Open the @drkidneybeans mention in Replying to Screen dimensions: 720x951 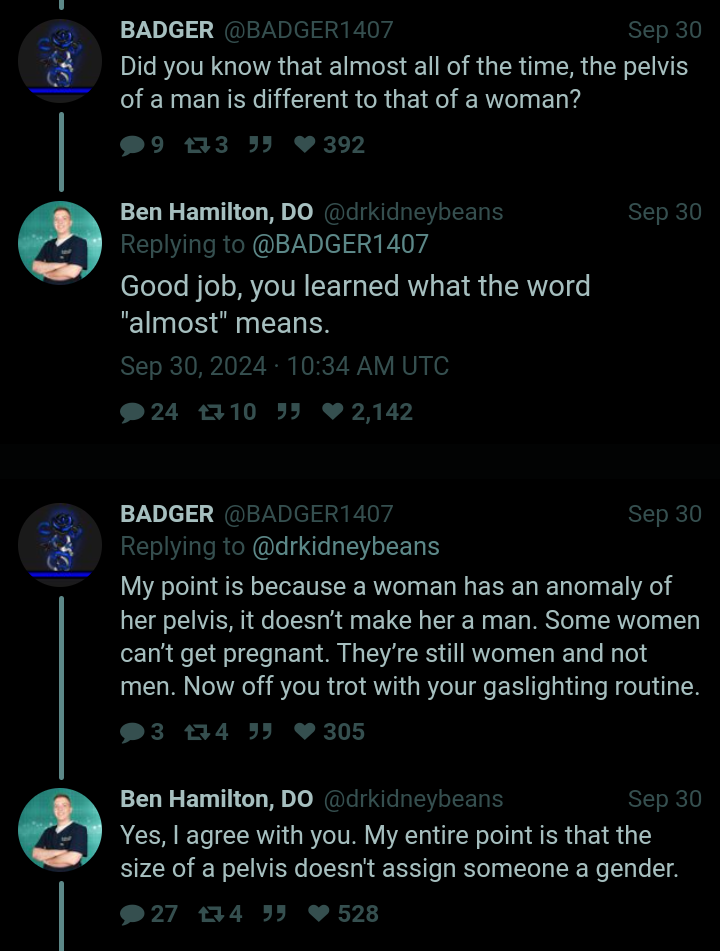point(345,546)
